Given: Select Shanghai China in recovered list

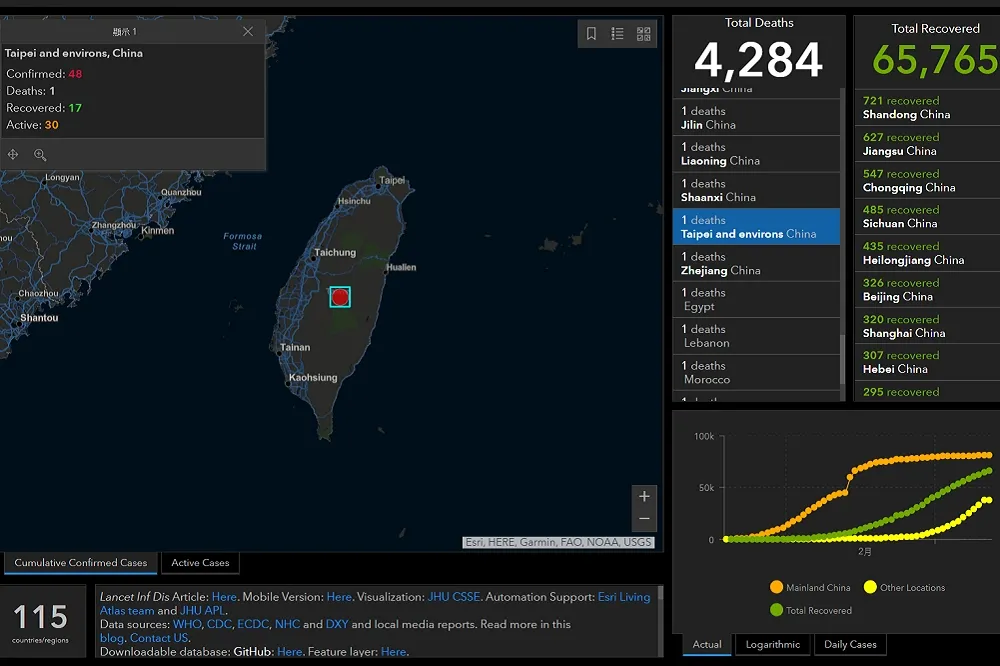Looking at the screenshot, I should [927, 326].
